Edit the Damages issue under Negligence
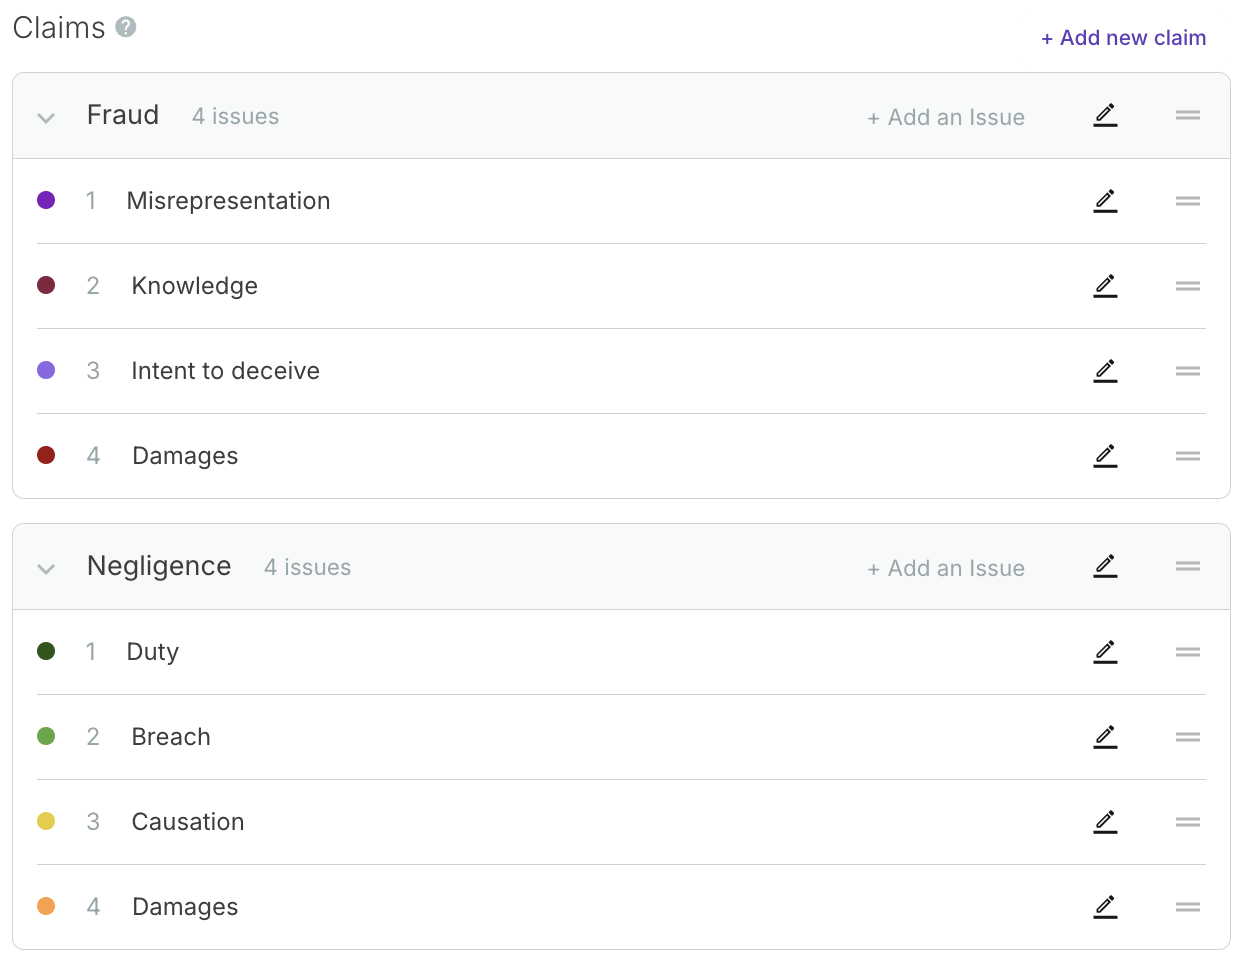1246x964 pixels. point(1105,906)
